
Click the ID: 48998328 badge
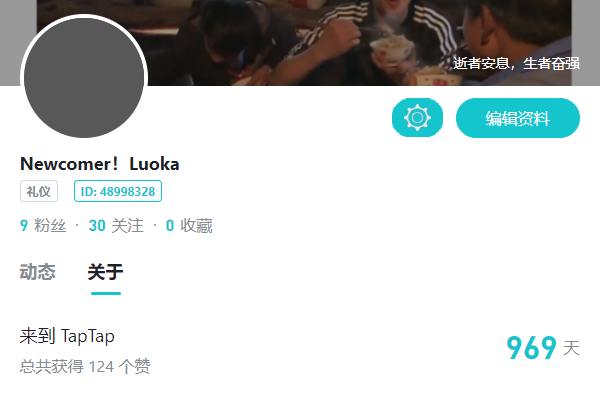[118, 191]
